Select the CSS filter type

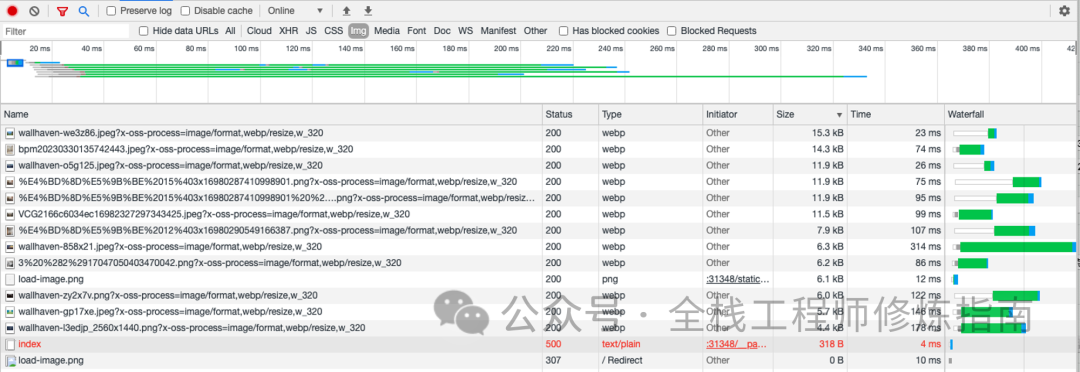pos(333,31)
